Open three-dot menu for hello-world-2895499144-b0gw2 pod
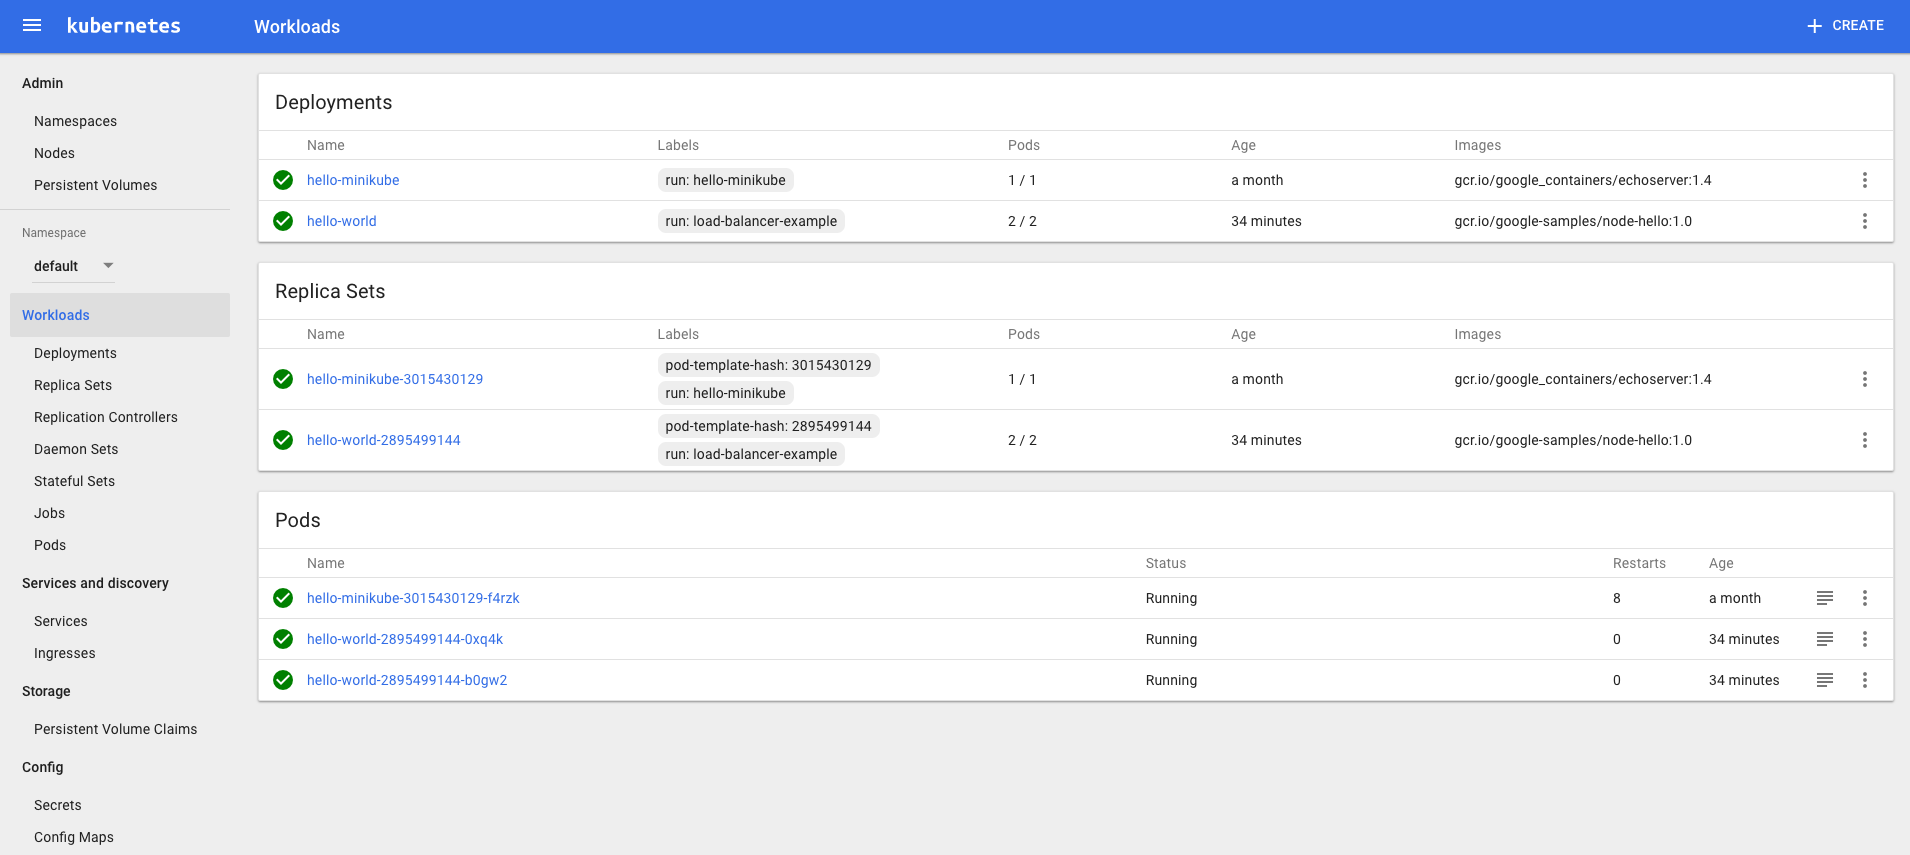The image size is (1910, 855). pyautogui.click(x=1864, y=680)
